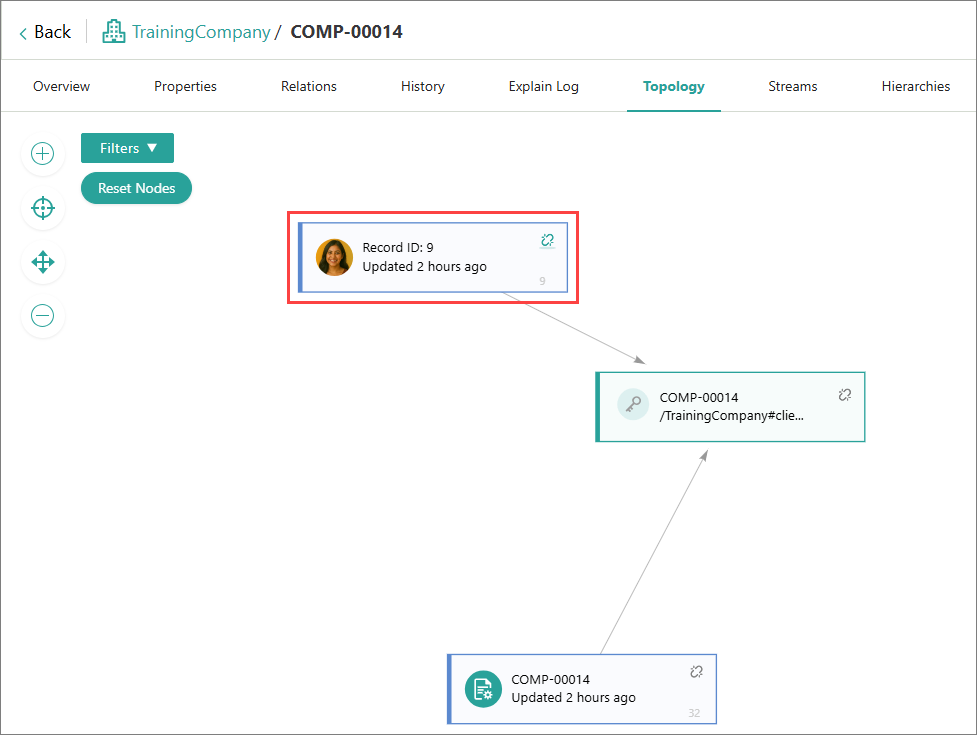Screen dimensions: 977x735
Task: Go back using the Back button
Action: click(x=45, y=32)
